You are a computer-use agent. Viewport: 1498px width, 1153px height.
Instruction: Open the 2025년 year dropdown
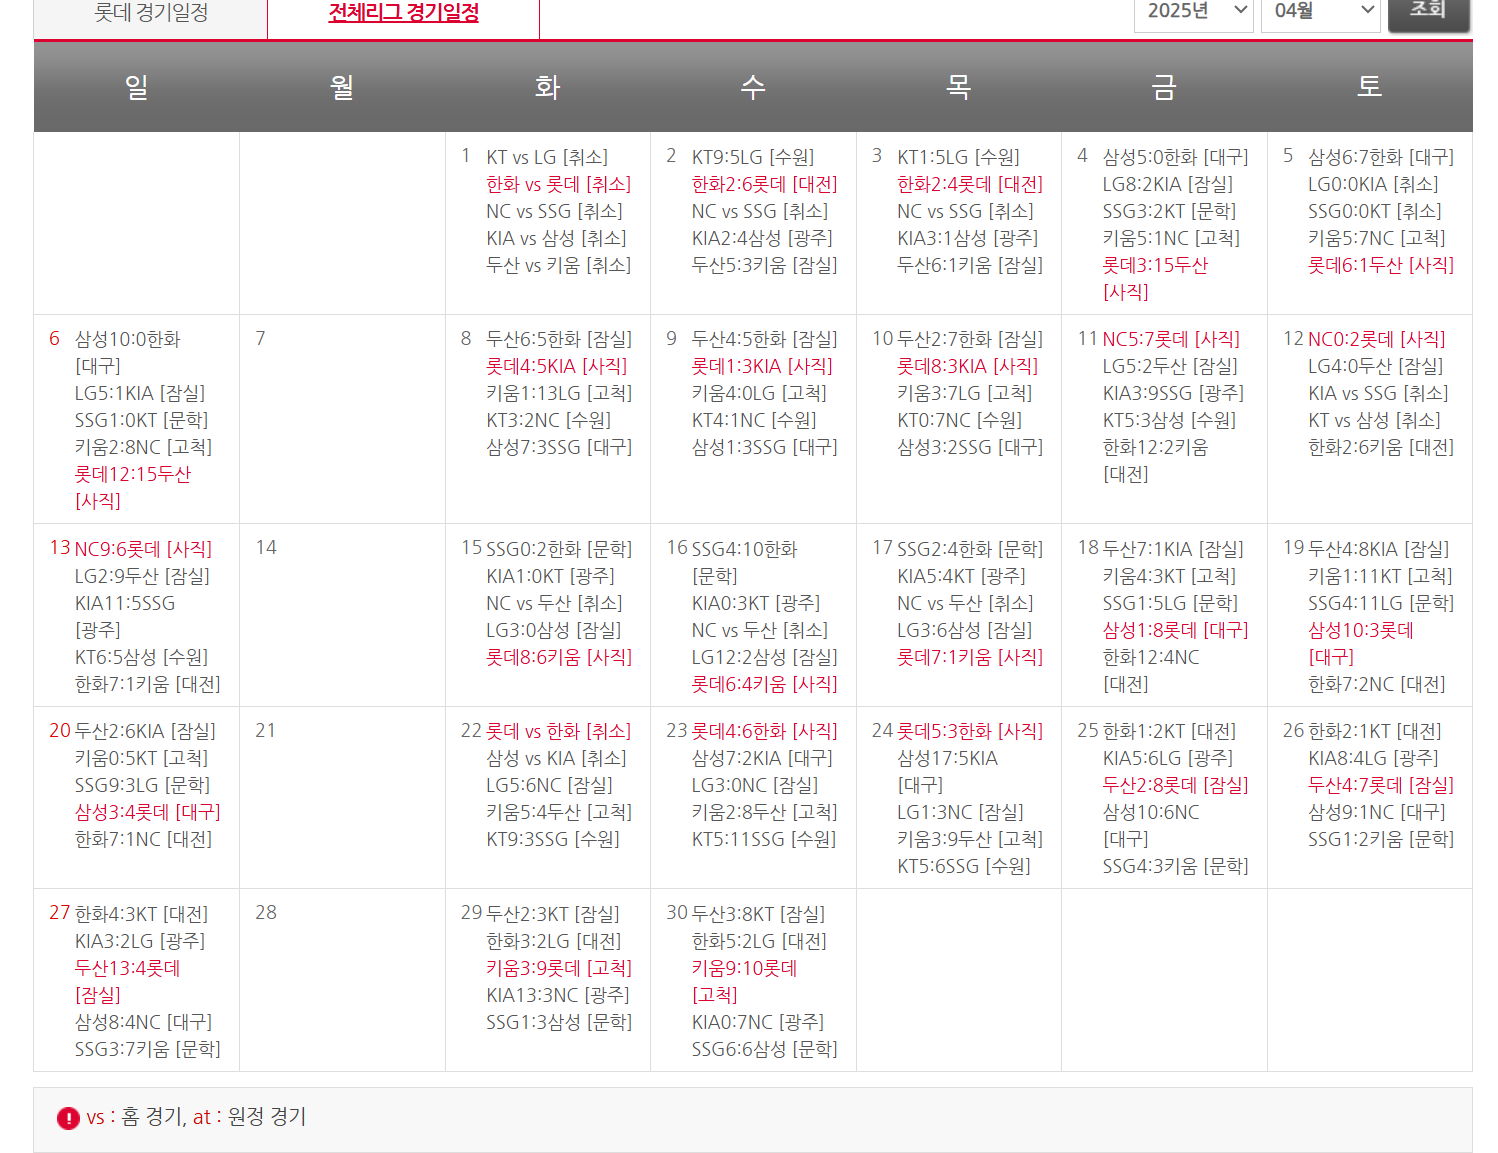coord(1193,12)
